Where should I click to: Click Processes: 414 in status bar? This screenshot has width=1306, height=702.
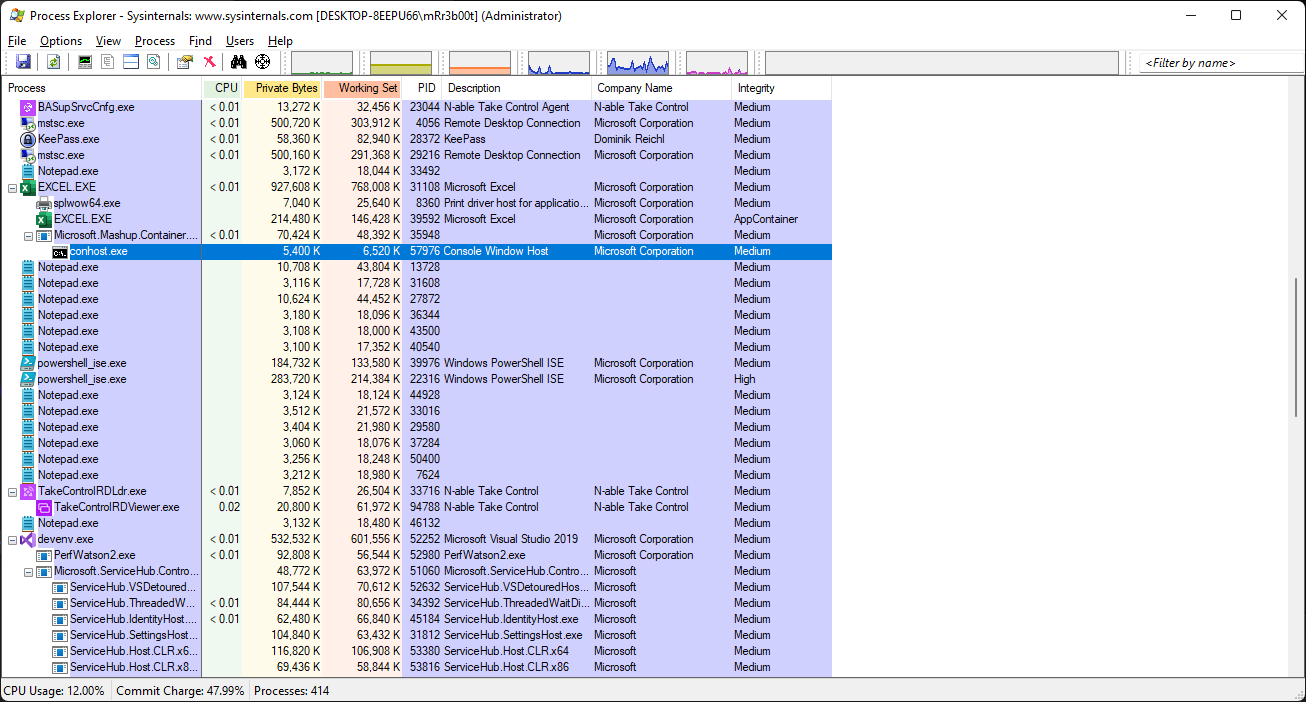coord(292,691)
